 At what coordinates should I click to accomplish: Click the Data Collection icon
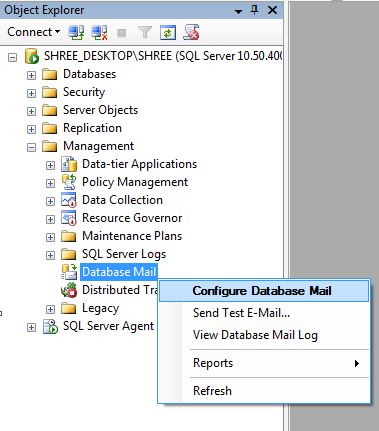coord(69,200)
